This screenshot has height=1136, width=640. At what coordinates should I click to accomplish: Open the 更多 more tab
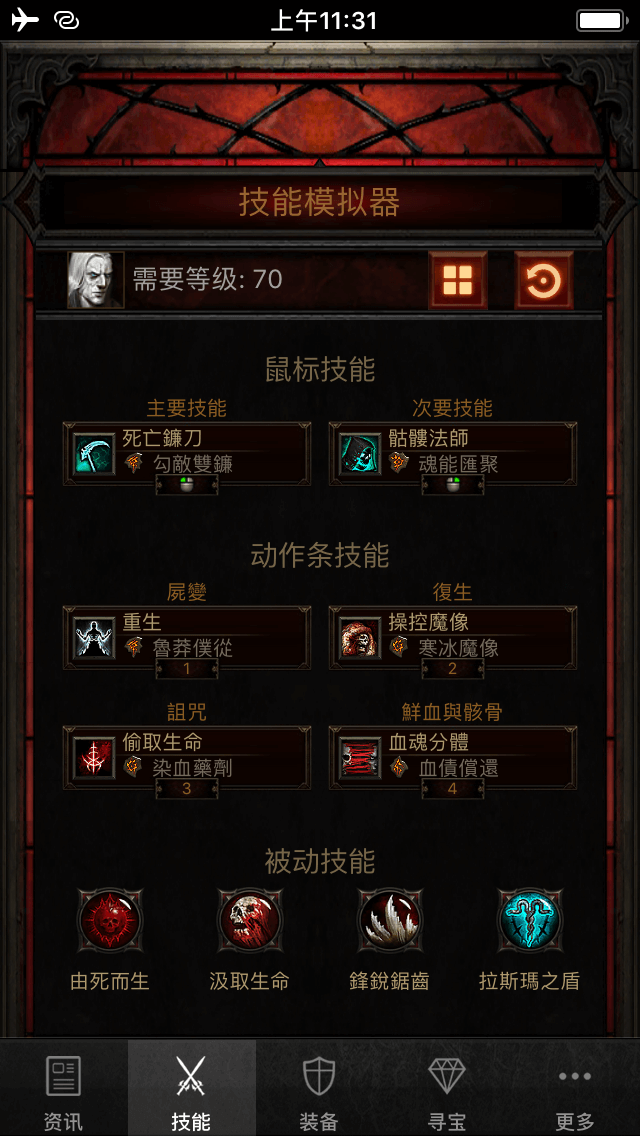(x=575, y=1088)
